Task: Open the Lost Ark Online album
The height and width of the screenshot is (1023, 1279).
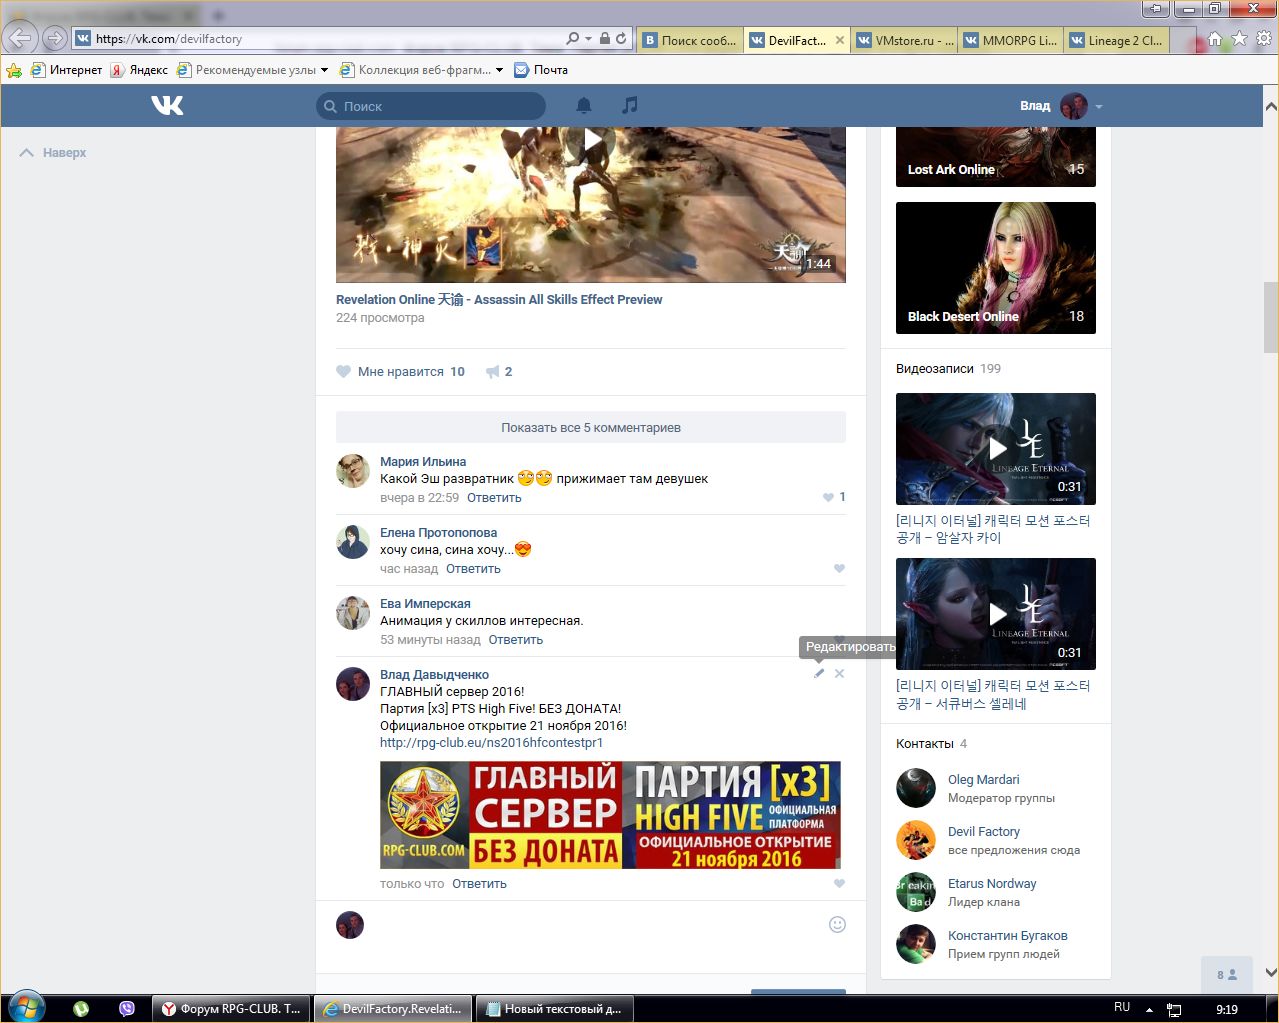Action: pos(996,157)
